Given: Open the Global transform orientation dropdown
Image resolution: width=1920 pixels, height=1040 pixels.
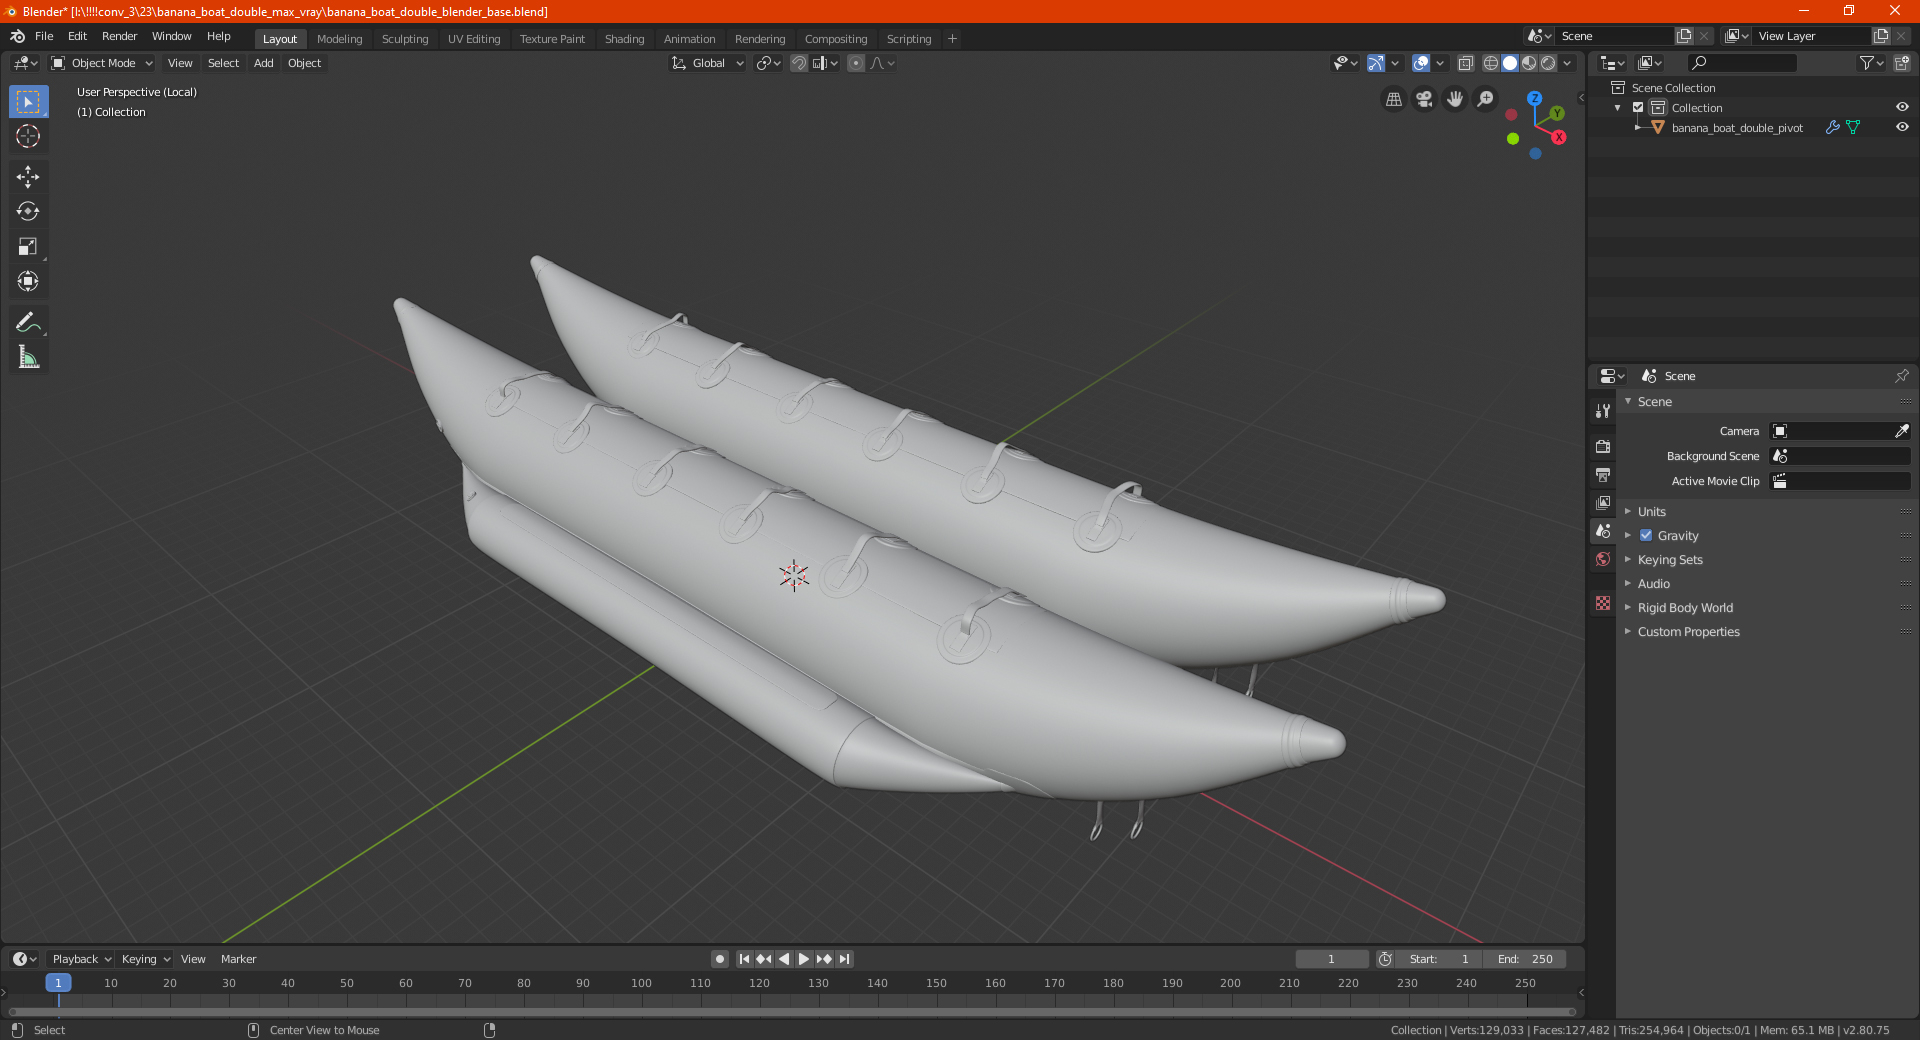Looking at the screenshot, I should coord(707,63).
